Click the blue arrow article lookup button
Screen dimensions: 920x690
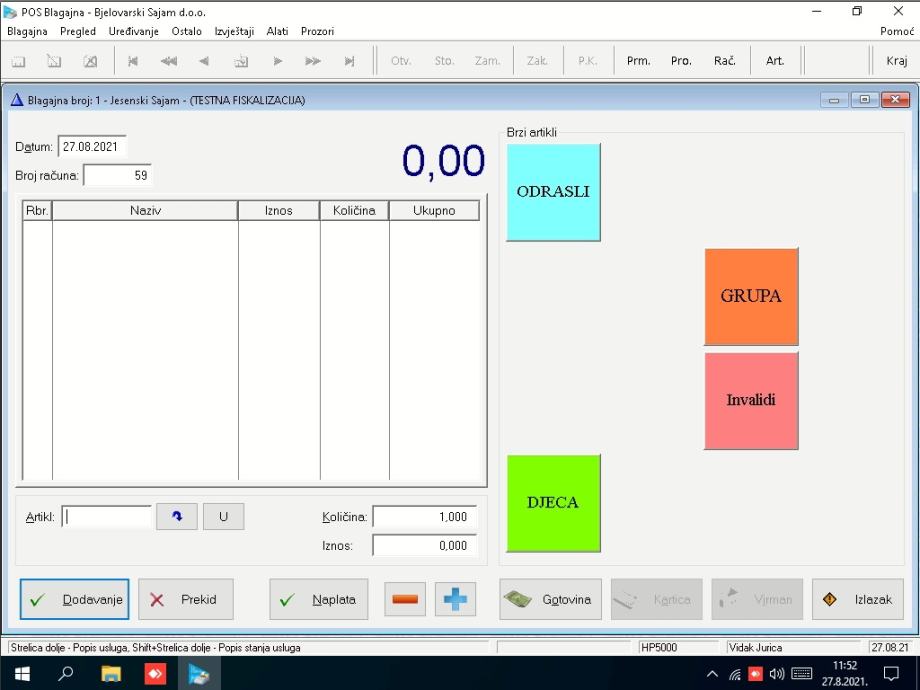[177, 517]
